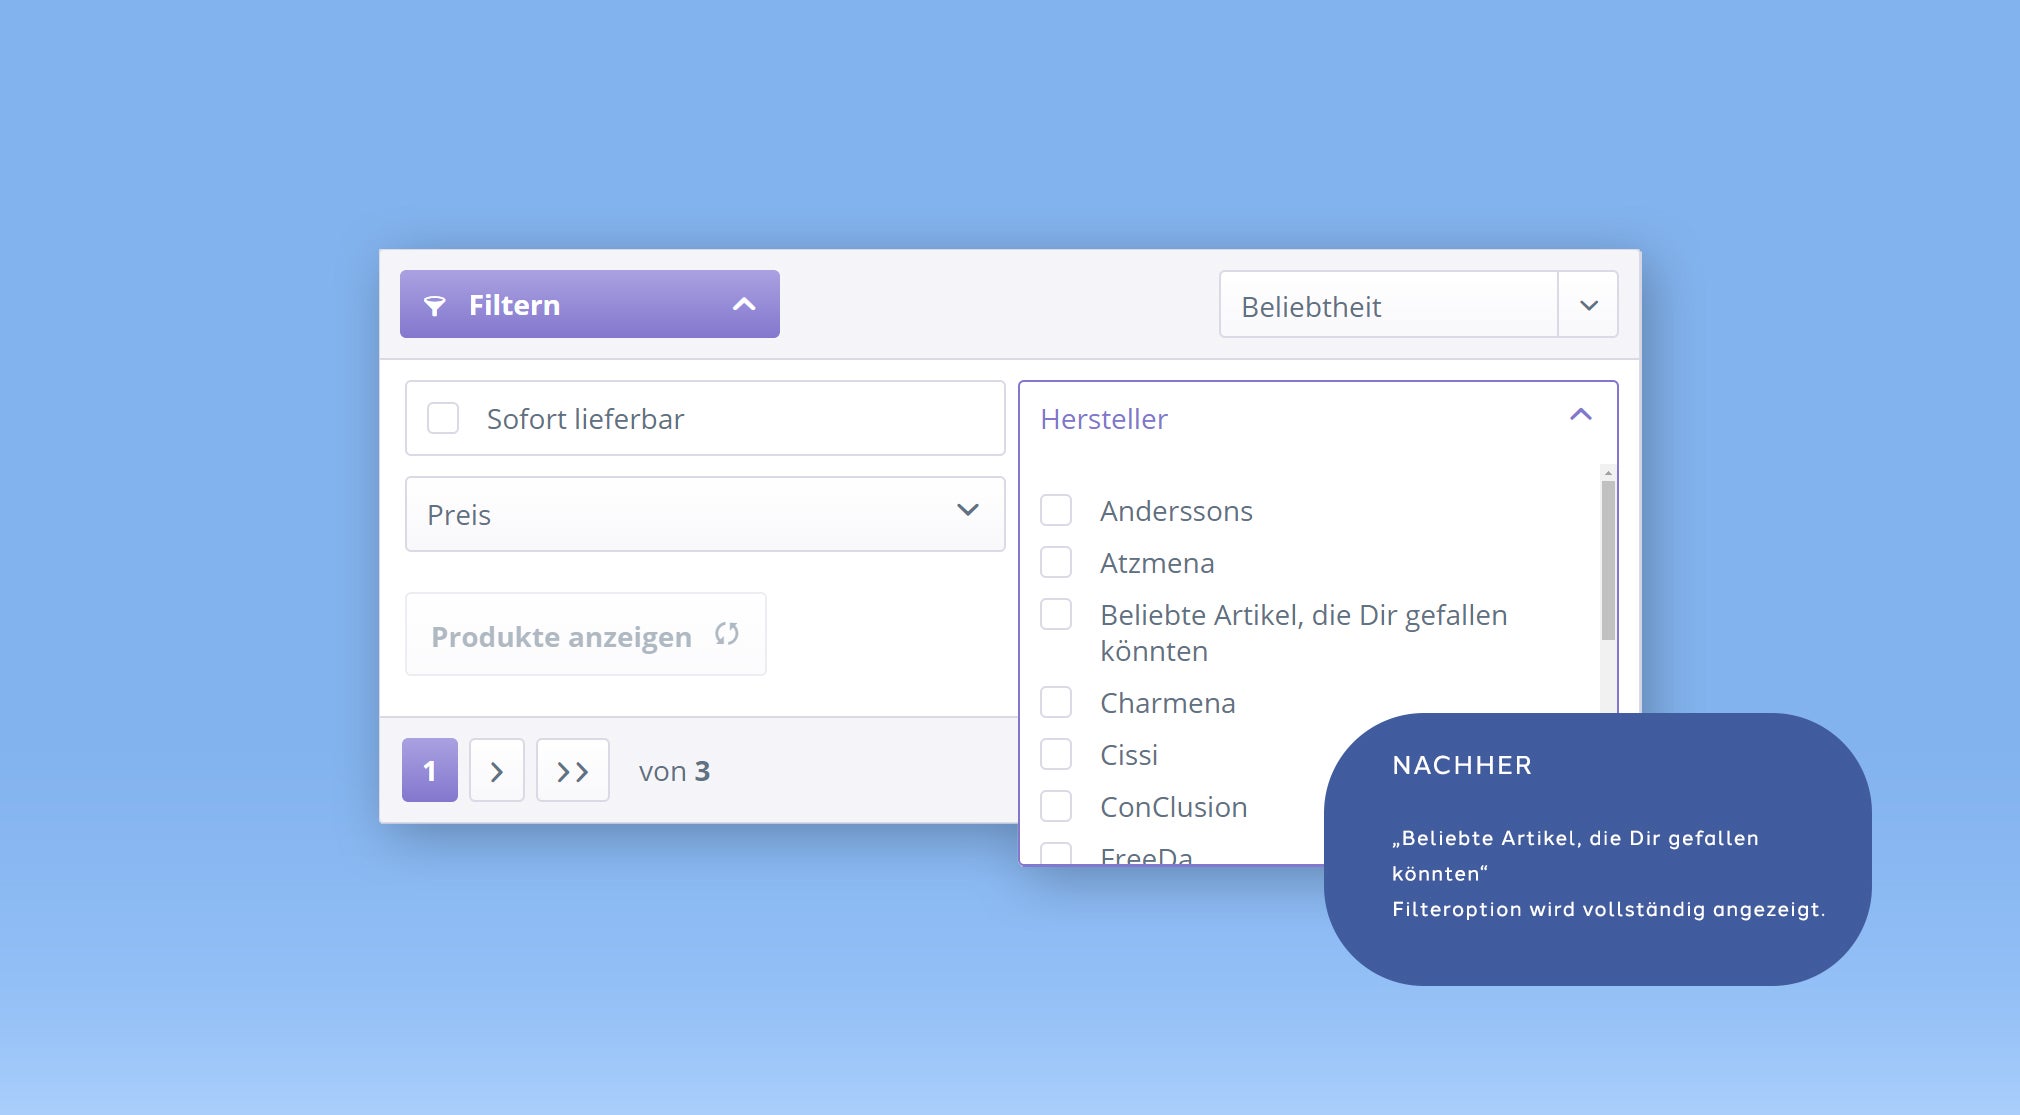The height and width of the screenshot is (1115, 2020).
Task: Click the Preis chevron arrow
Action: pos(967,510)
